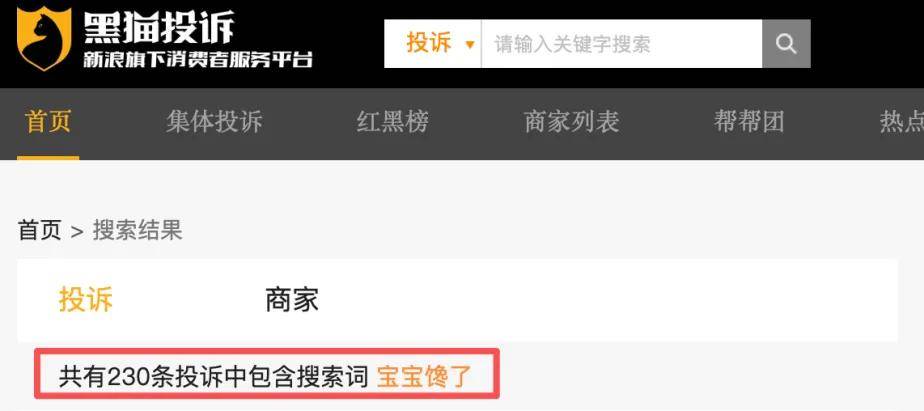Click the 新浪旗下消费者服务平台 tagline

pos(197,59)
